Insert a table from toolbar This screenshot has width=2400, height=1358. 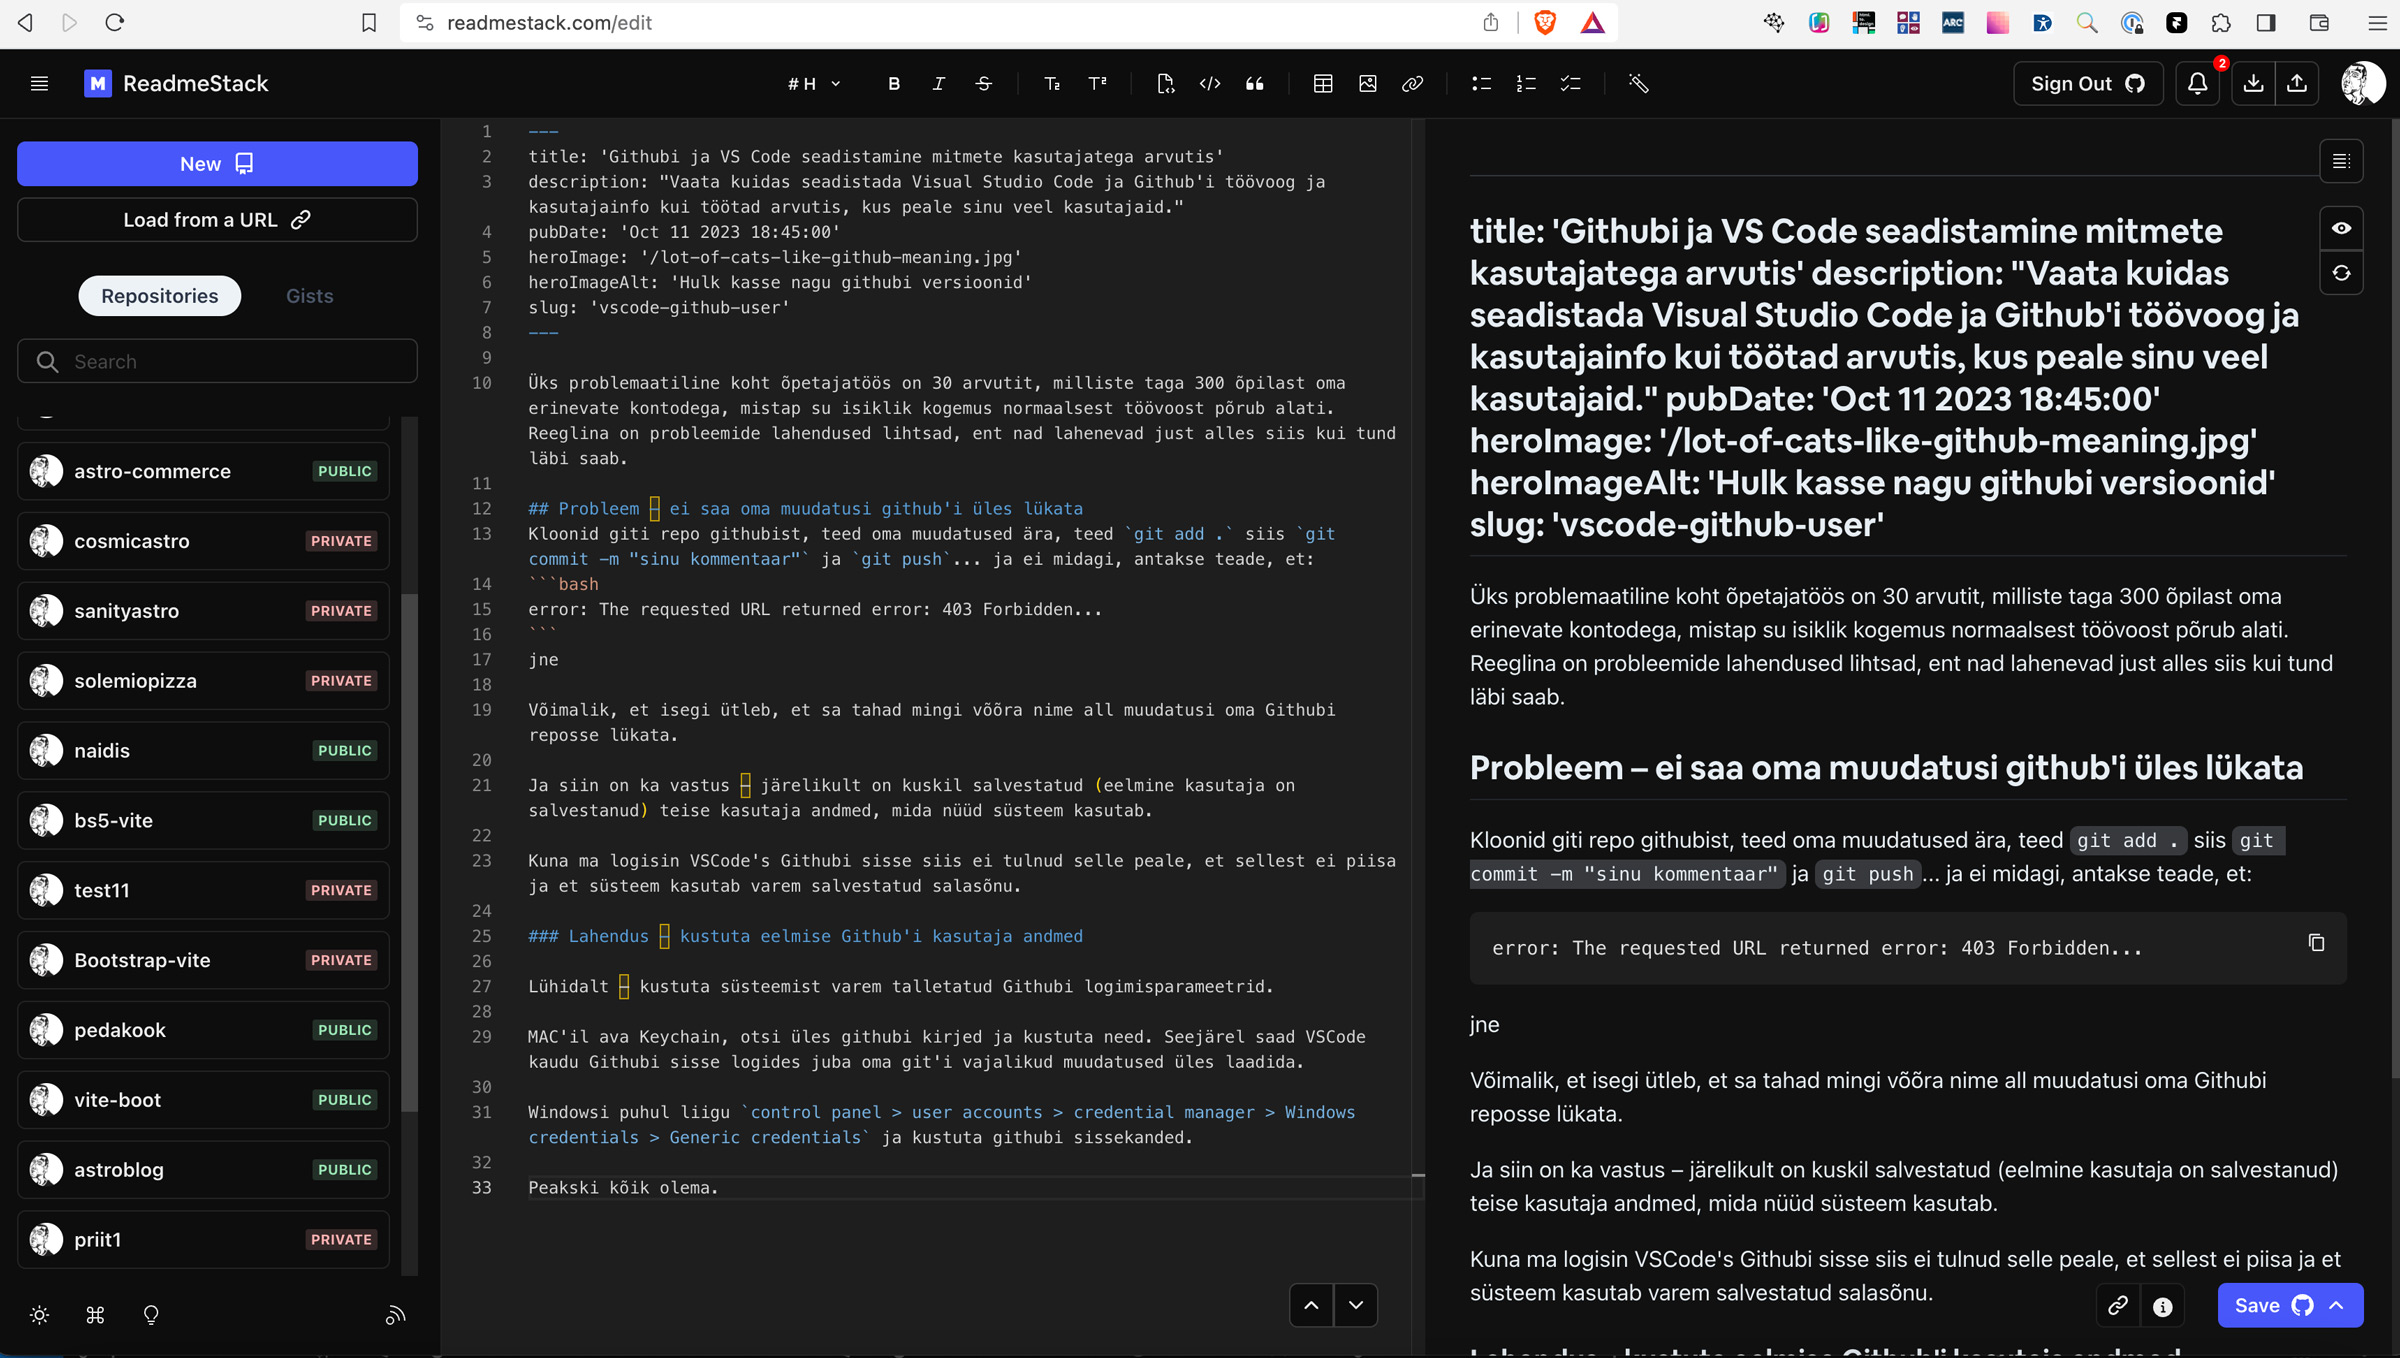pyautogui.click(x=1323, y=84)
